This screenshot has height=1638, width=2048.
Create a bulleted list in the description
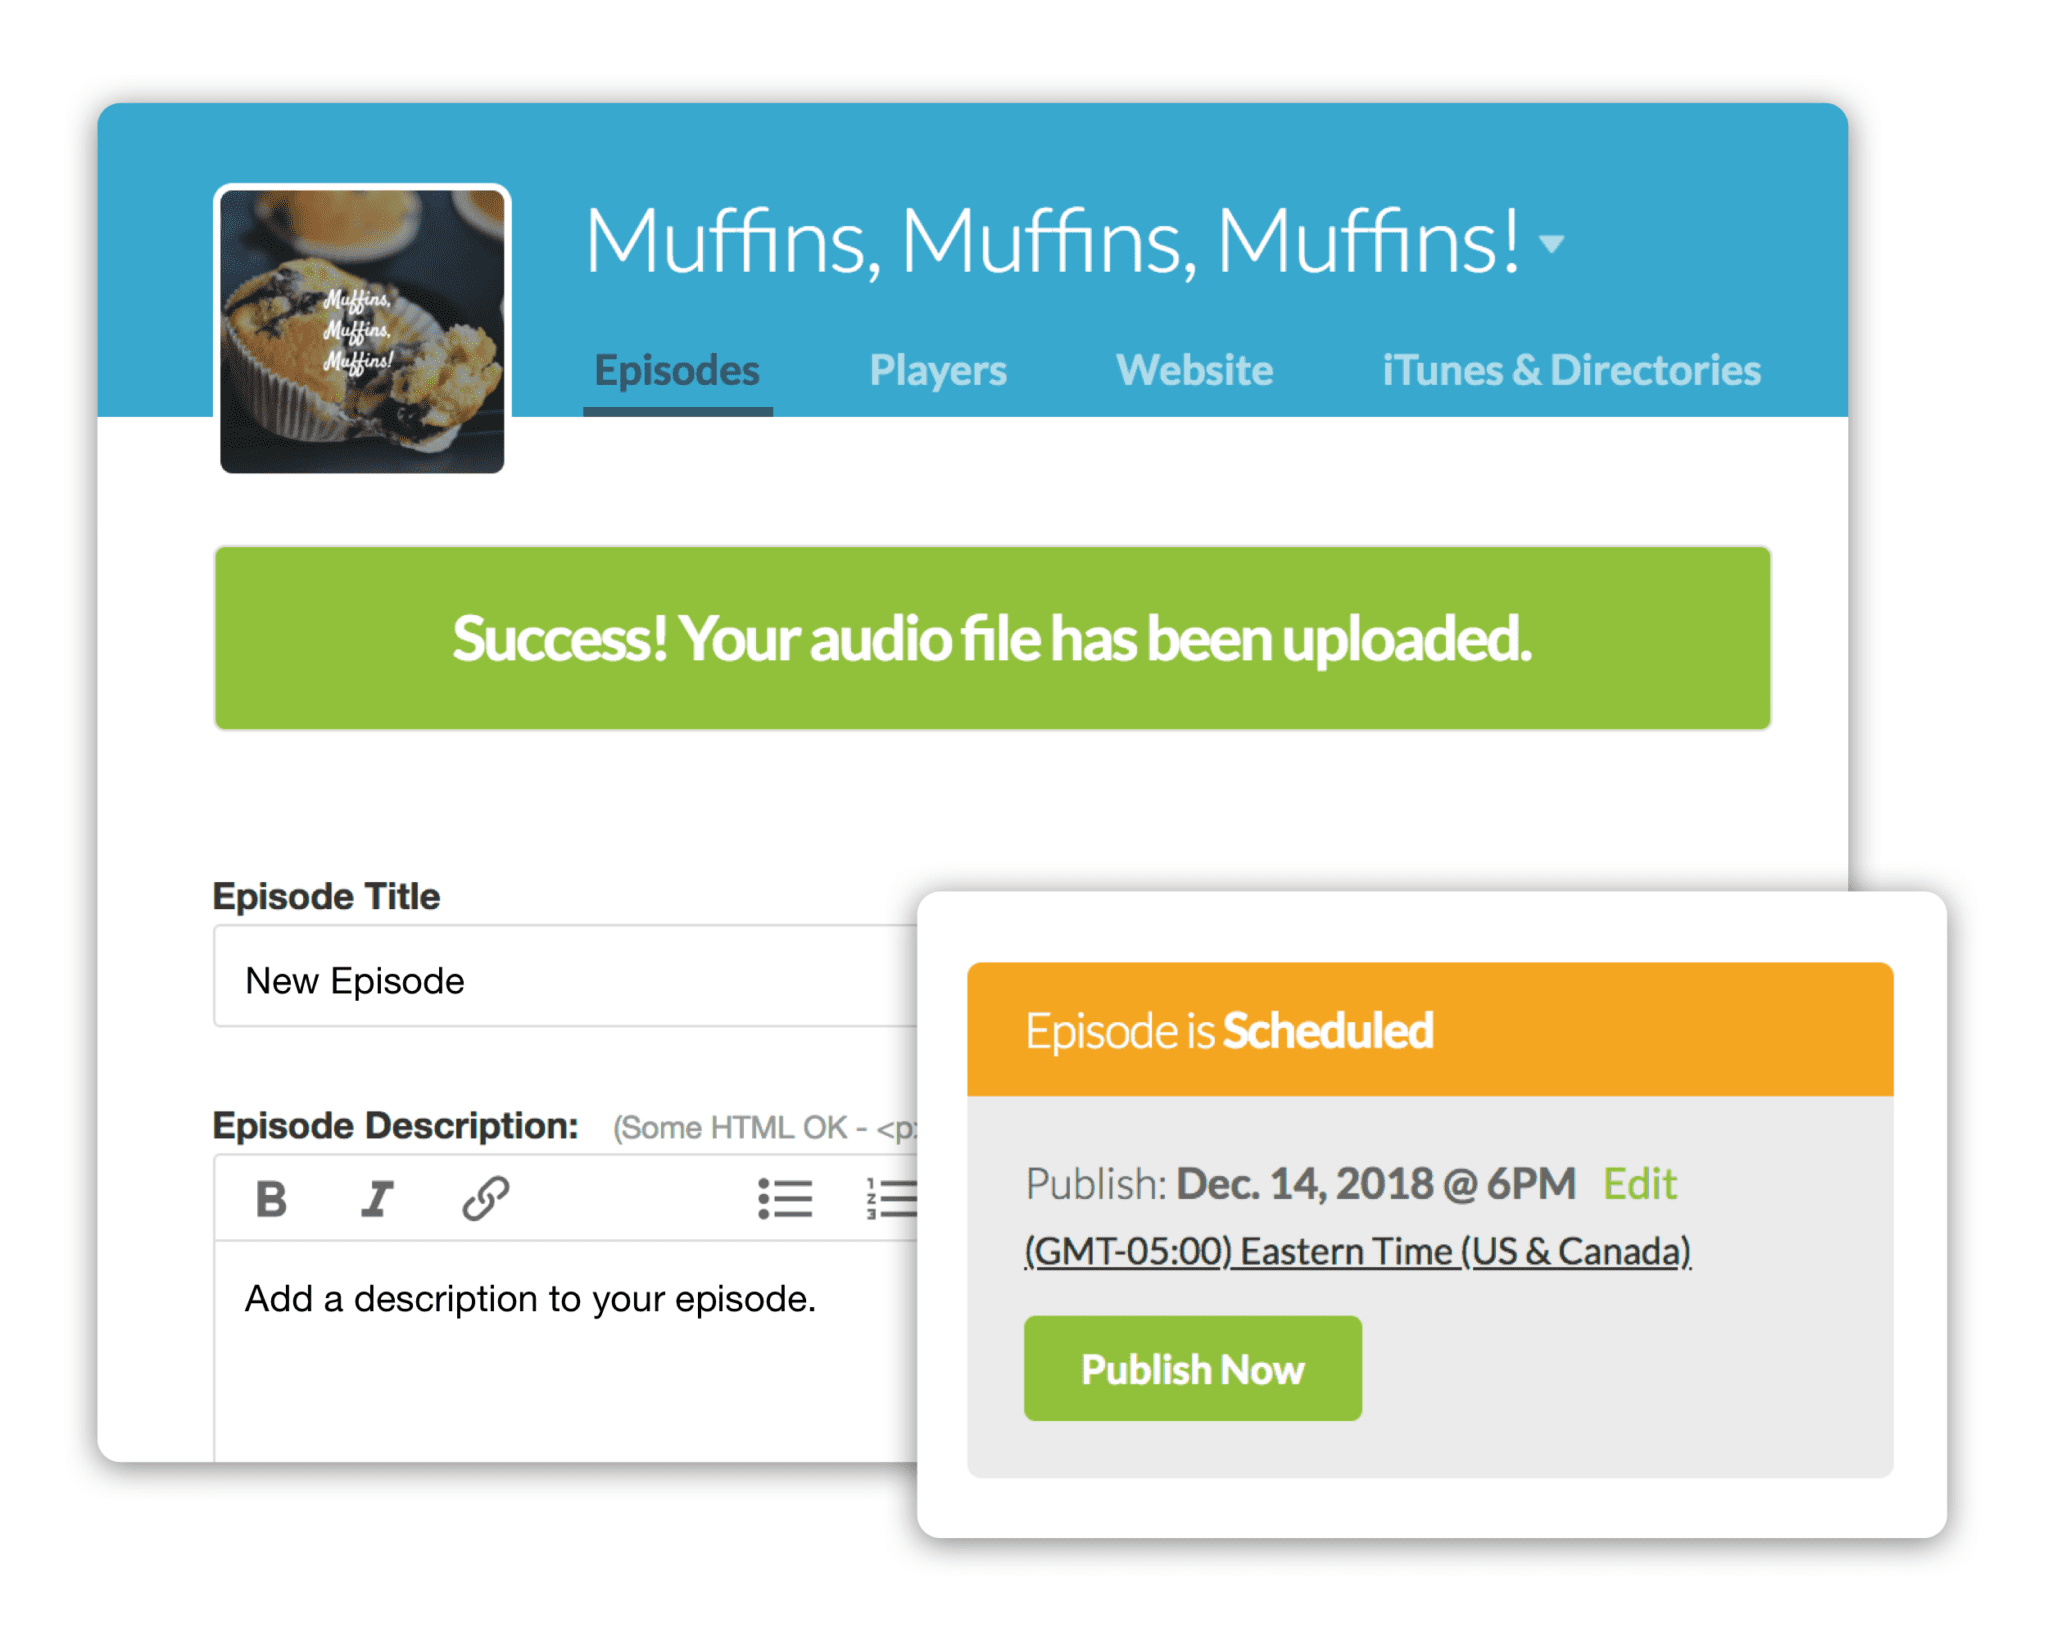786,1196
